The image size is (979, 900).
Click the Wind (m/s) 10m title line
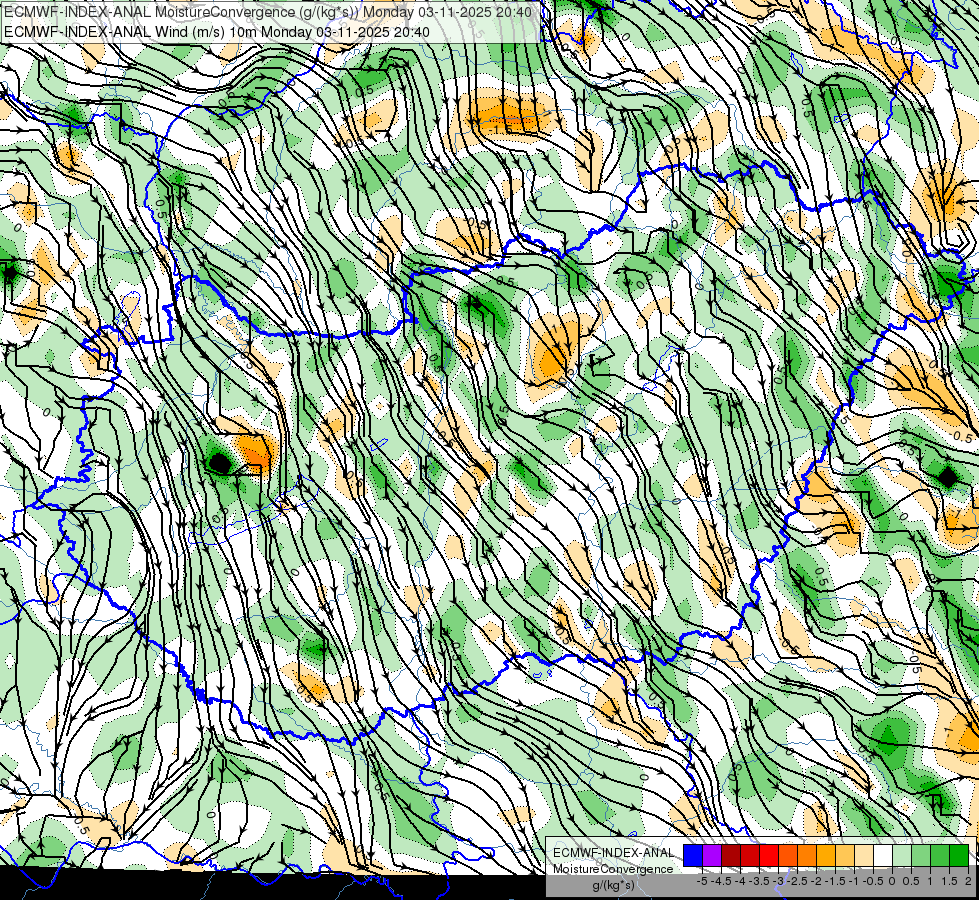point(216,31)
